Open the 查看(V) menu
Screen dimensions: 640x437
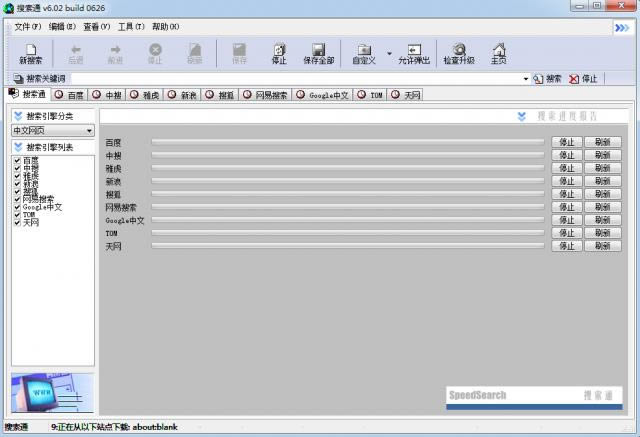(x=97, y=27)
